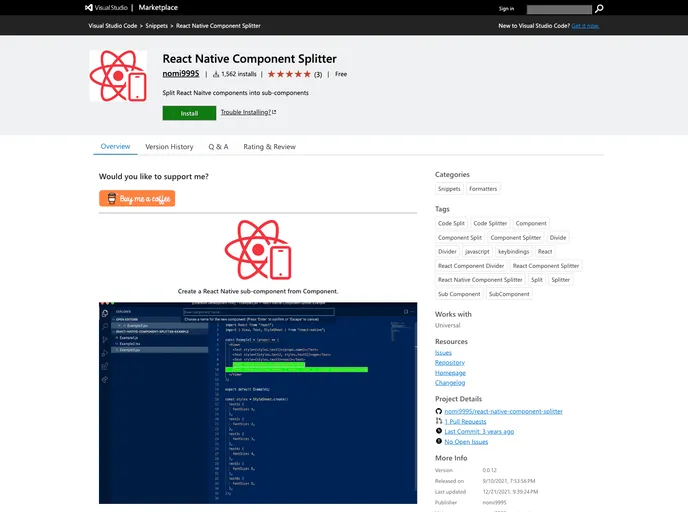
Task: Click the pull request icon in Project Details
Action: pos(438,421)
